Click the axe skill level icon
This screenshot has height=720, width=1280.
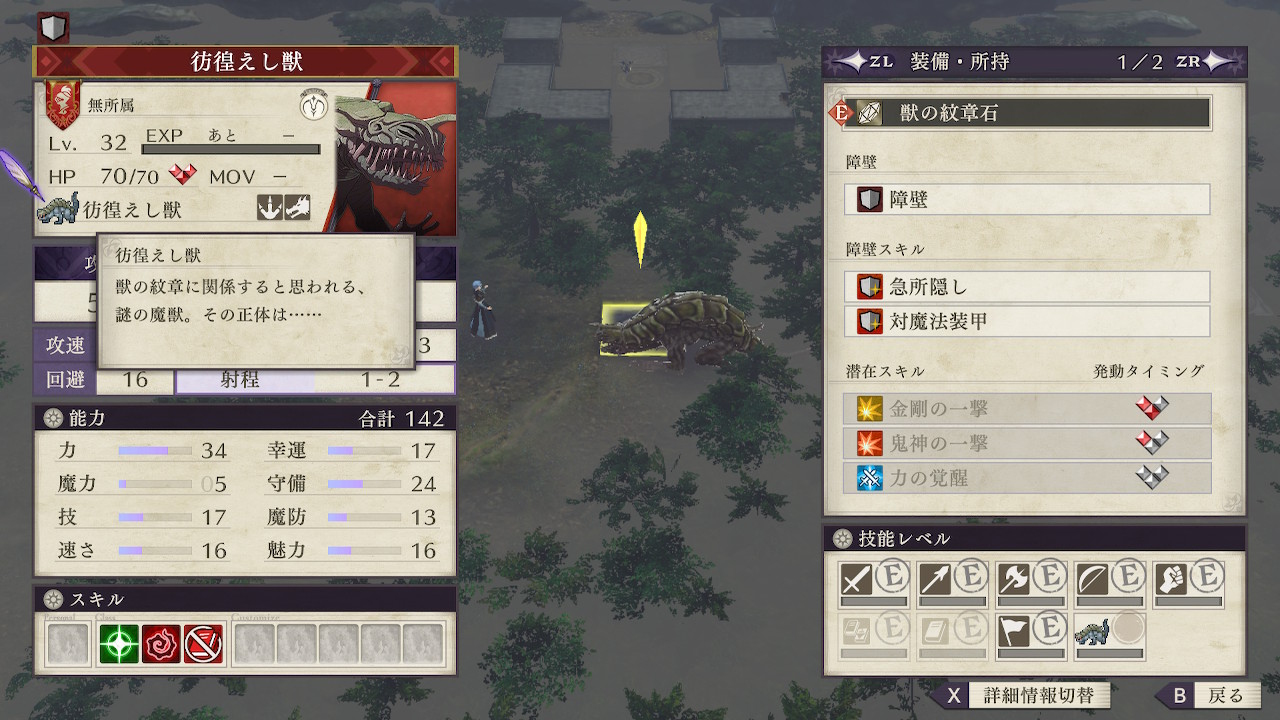1014,579
